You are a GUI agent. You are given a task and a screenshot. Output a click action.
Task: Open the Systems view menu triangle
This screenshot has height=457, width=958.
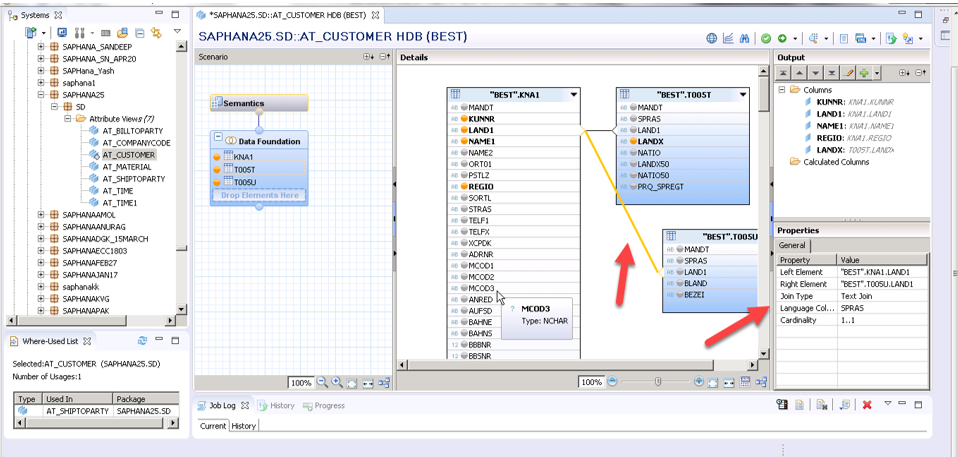(x=177, y=31)
